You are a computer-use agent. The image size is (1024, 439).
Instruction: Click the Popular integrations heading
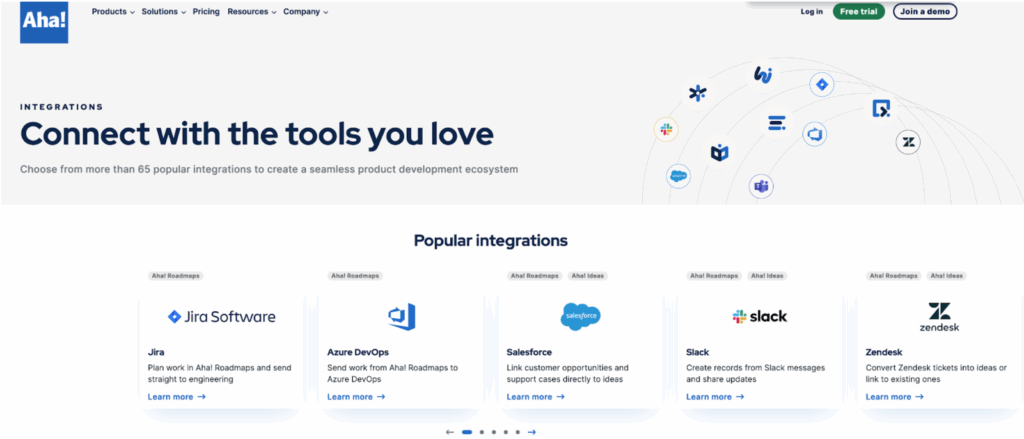(490, 240)
